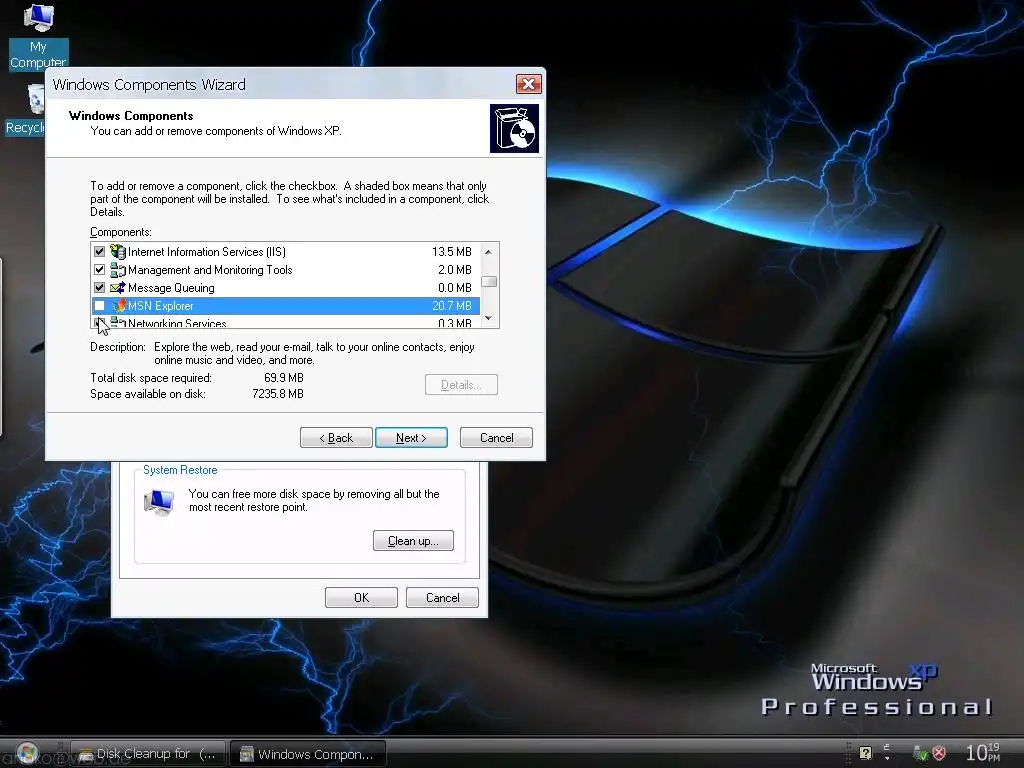Select the Management and Monitoring Tools row text
This screenshot has width=1024, height=768.
(x=210, y=270)
